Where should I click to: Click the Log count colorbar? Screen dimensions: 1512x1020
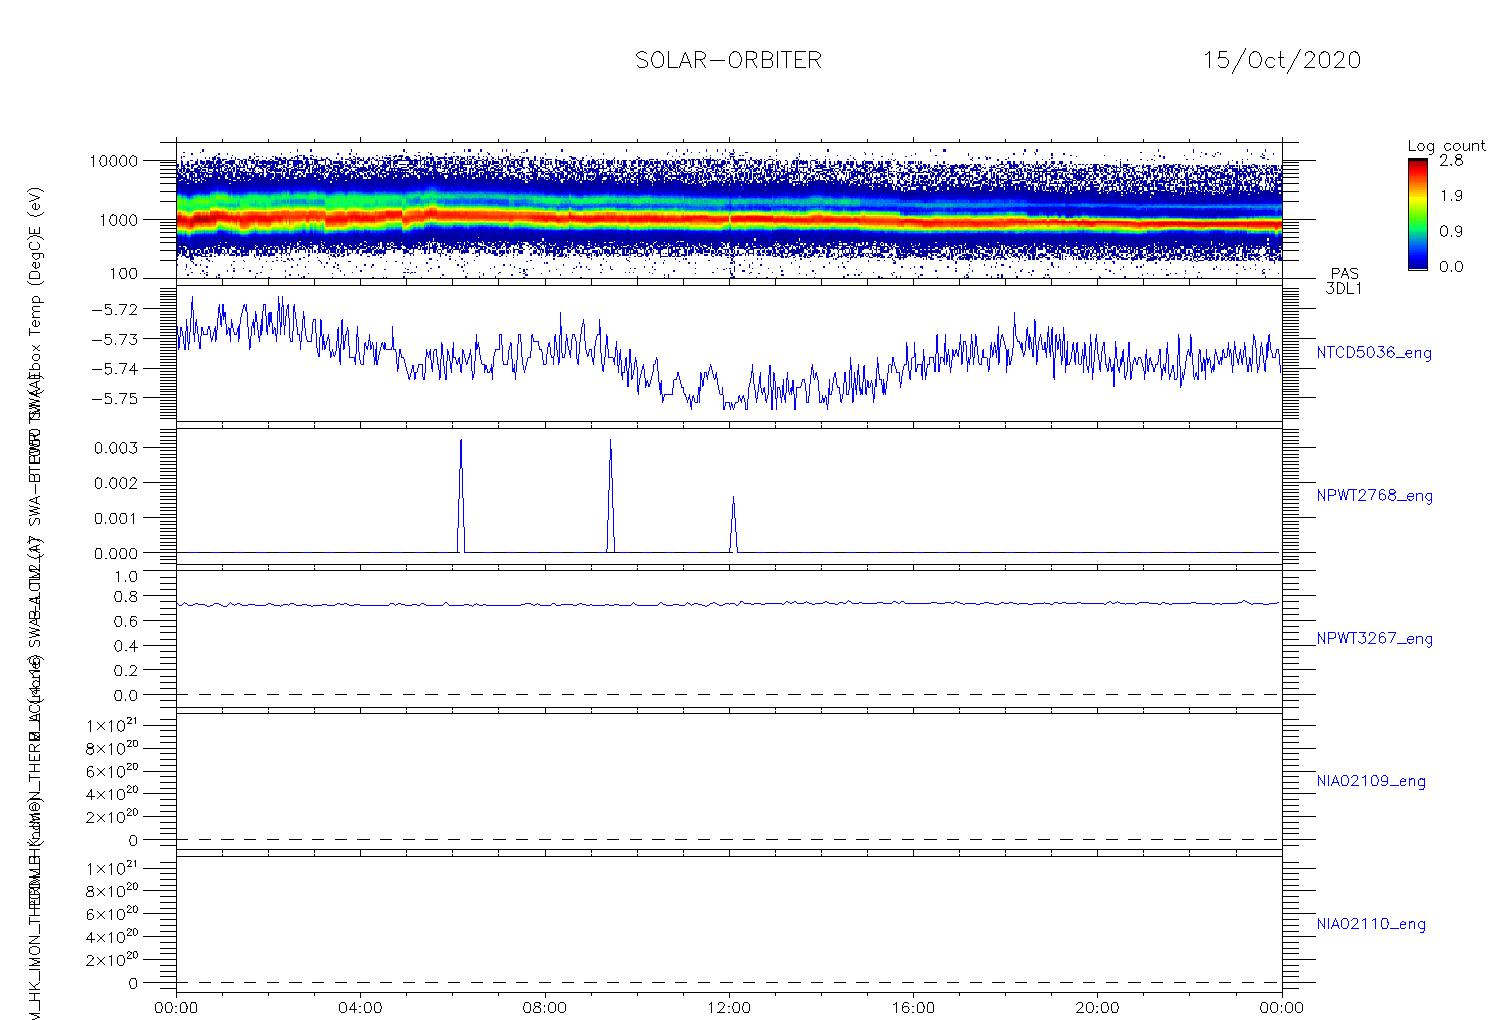click(1418, 215)
